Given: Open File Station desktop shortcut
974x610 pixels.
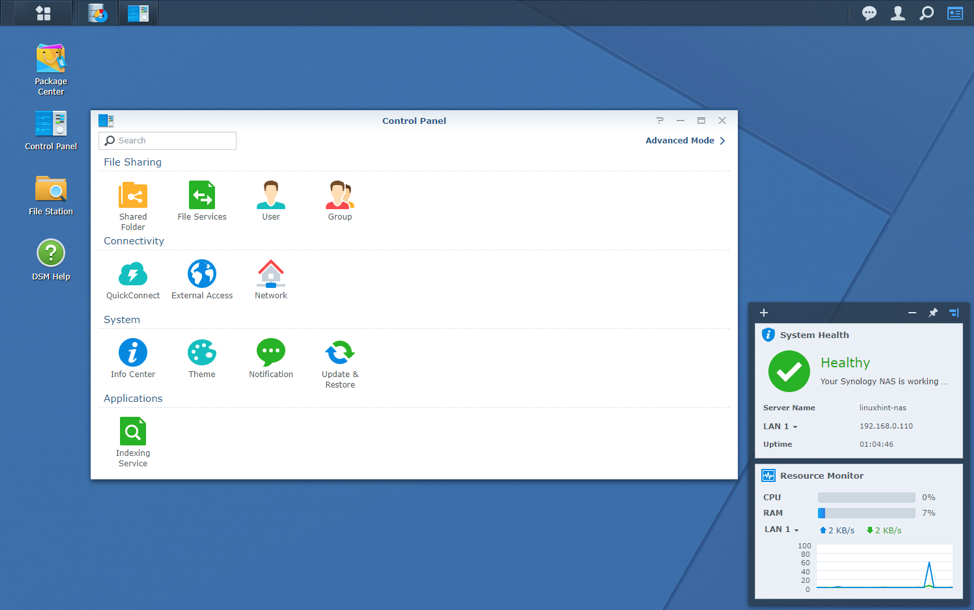Looking at the screenshot, I should pos(51,195).
